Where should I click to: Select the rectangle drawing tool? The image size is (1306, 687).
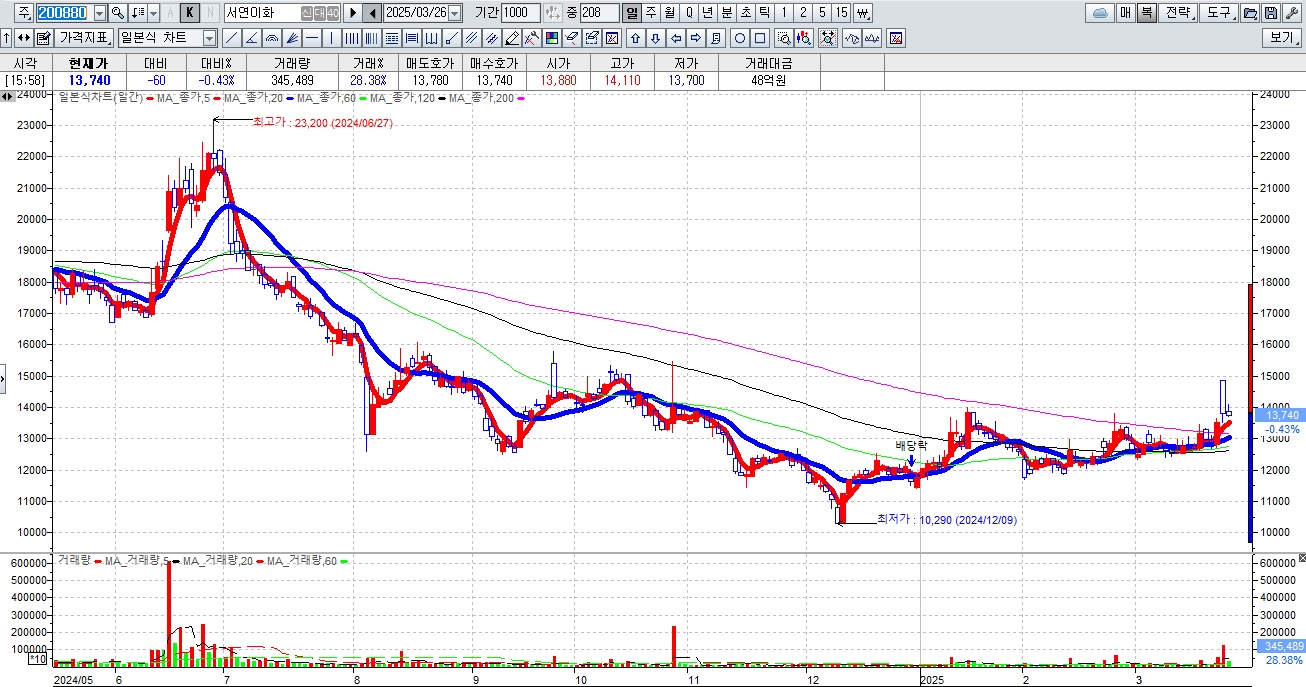click(760, 38)
